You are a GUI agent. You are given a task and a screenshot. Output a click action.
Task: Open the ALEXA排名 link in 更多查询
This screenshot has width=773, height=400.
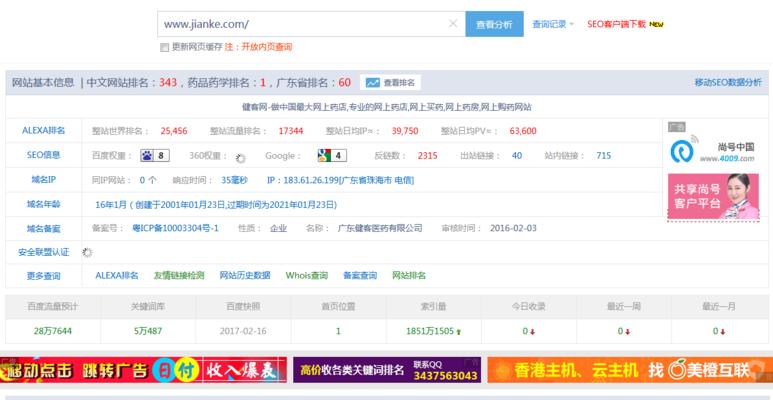[117, 276]
